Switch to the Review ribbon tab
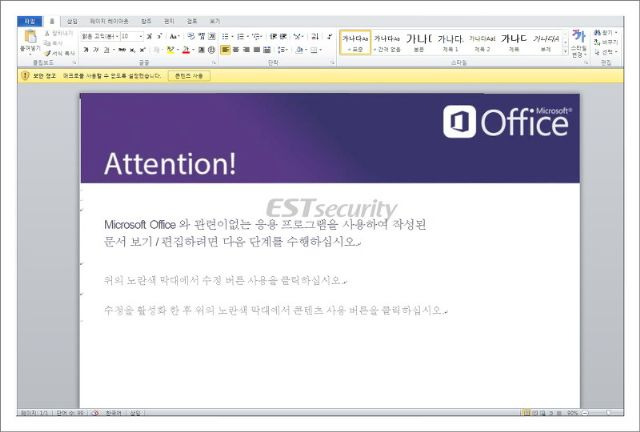Viewport: 640px width, 432px height. (x=191, y=21)
